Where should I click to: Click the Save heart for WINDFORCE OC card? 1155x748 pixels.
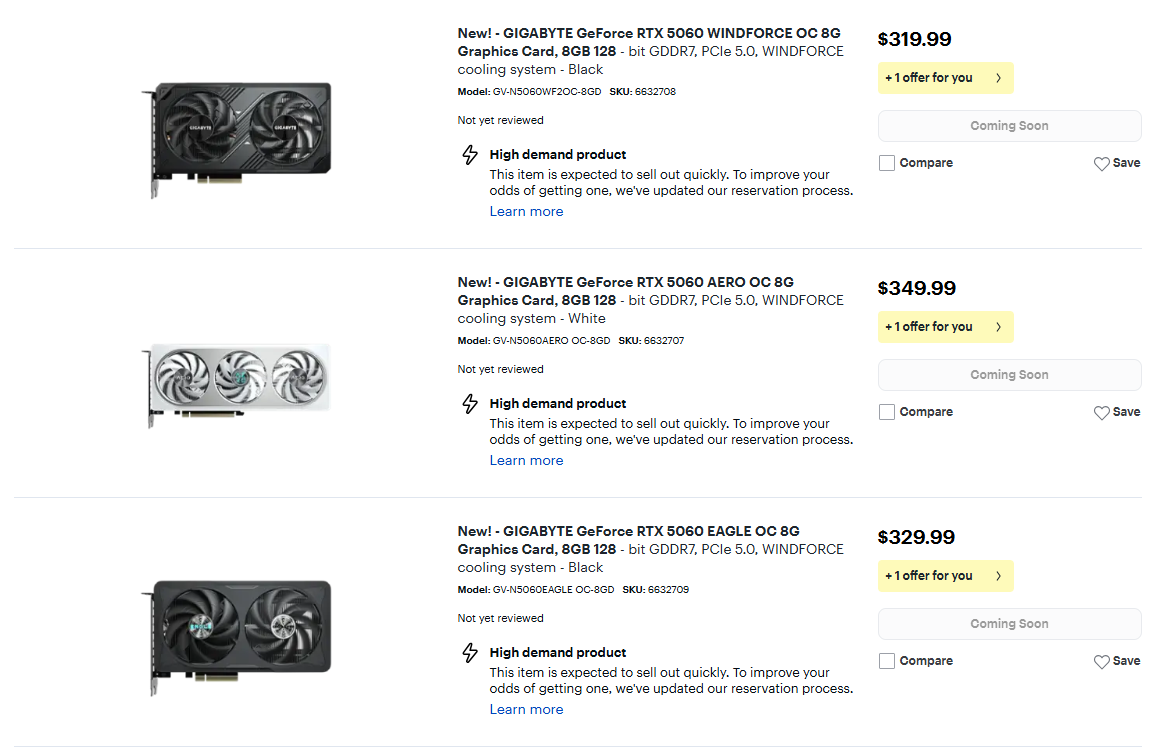[x=1102, y=164]
